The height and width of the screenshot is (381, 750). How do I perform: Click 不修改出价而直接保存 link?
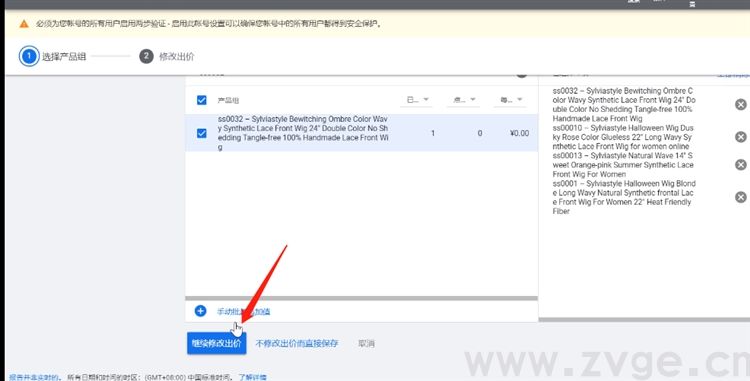(297, 343)
